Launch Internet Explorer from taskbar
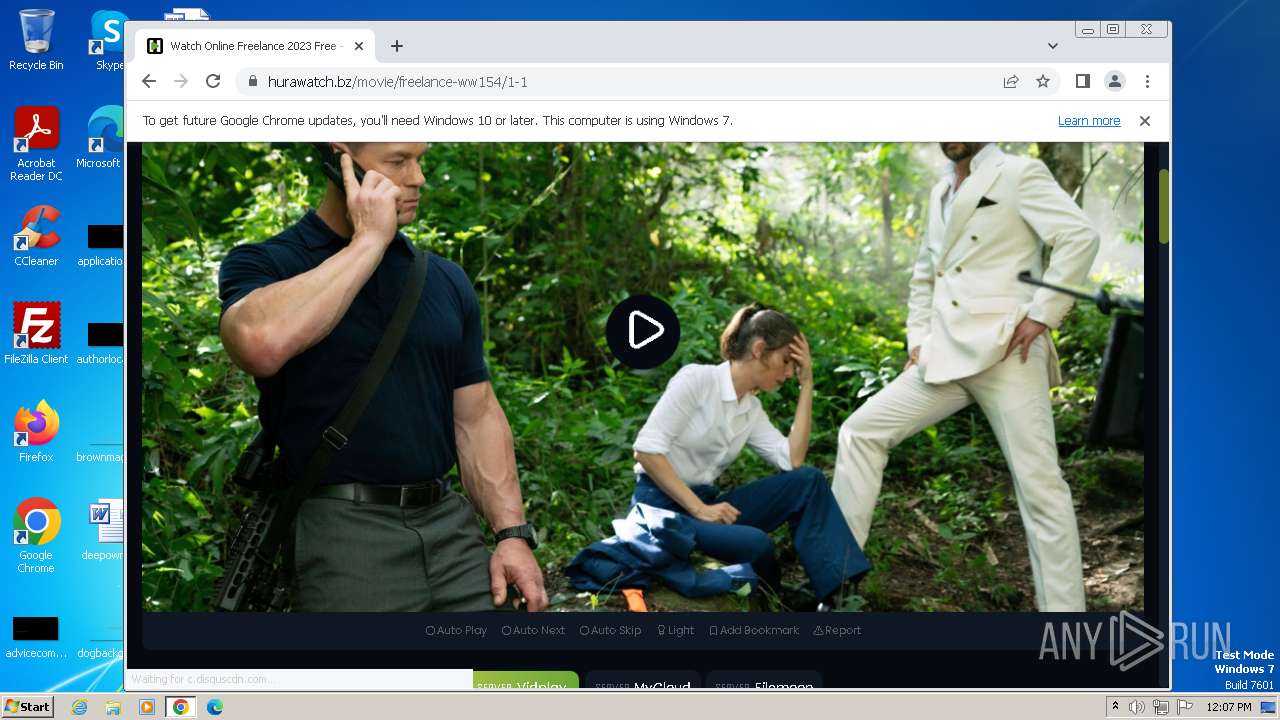This screenshot has width=1280, height=720. click(x=80, y=707)
